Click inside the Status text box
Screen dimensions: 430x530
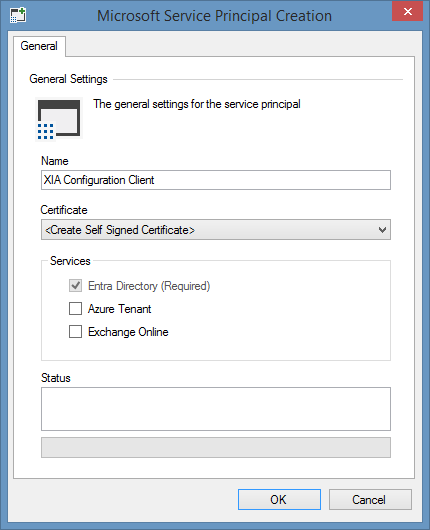[x=216, y=409]
